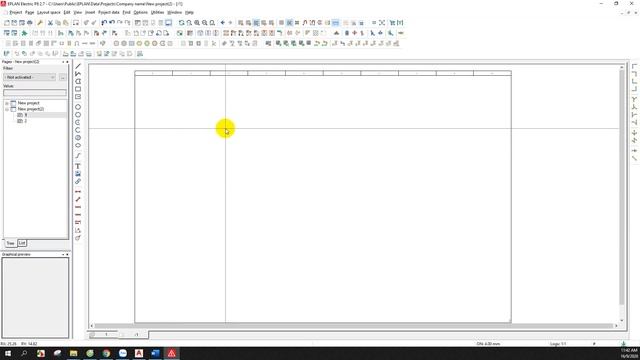Select the Polygon drawing tool
Viewport: 640px width, 360px height.
click(78, 82)
